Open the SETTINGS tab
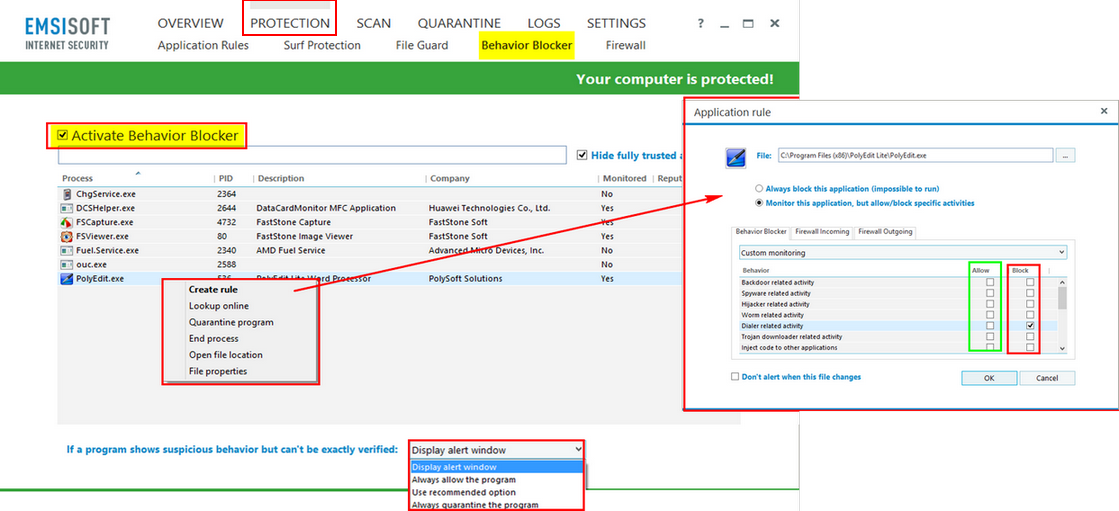The image size is (1119, 511). click(617, 24)
